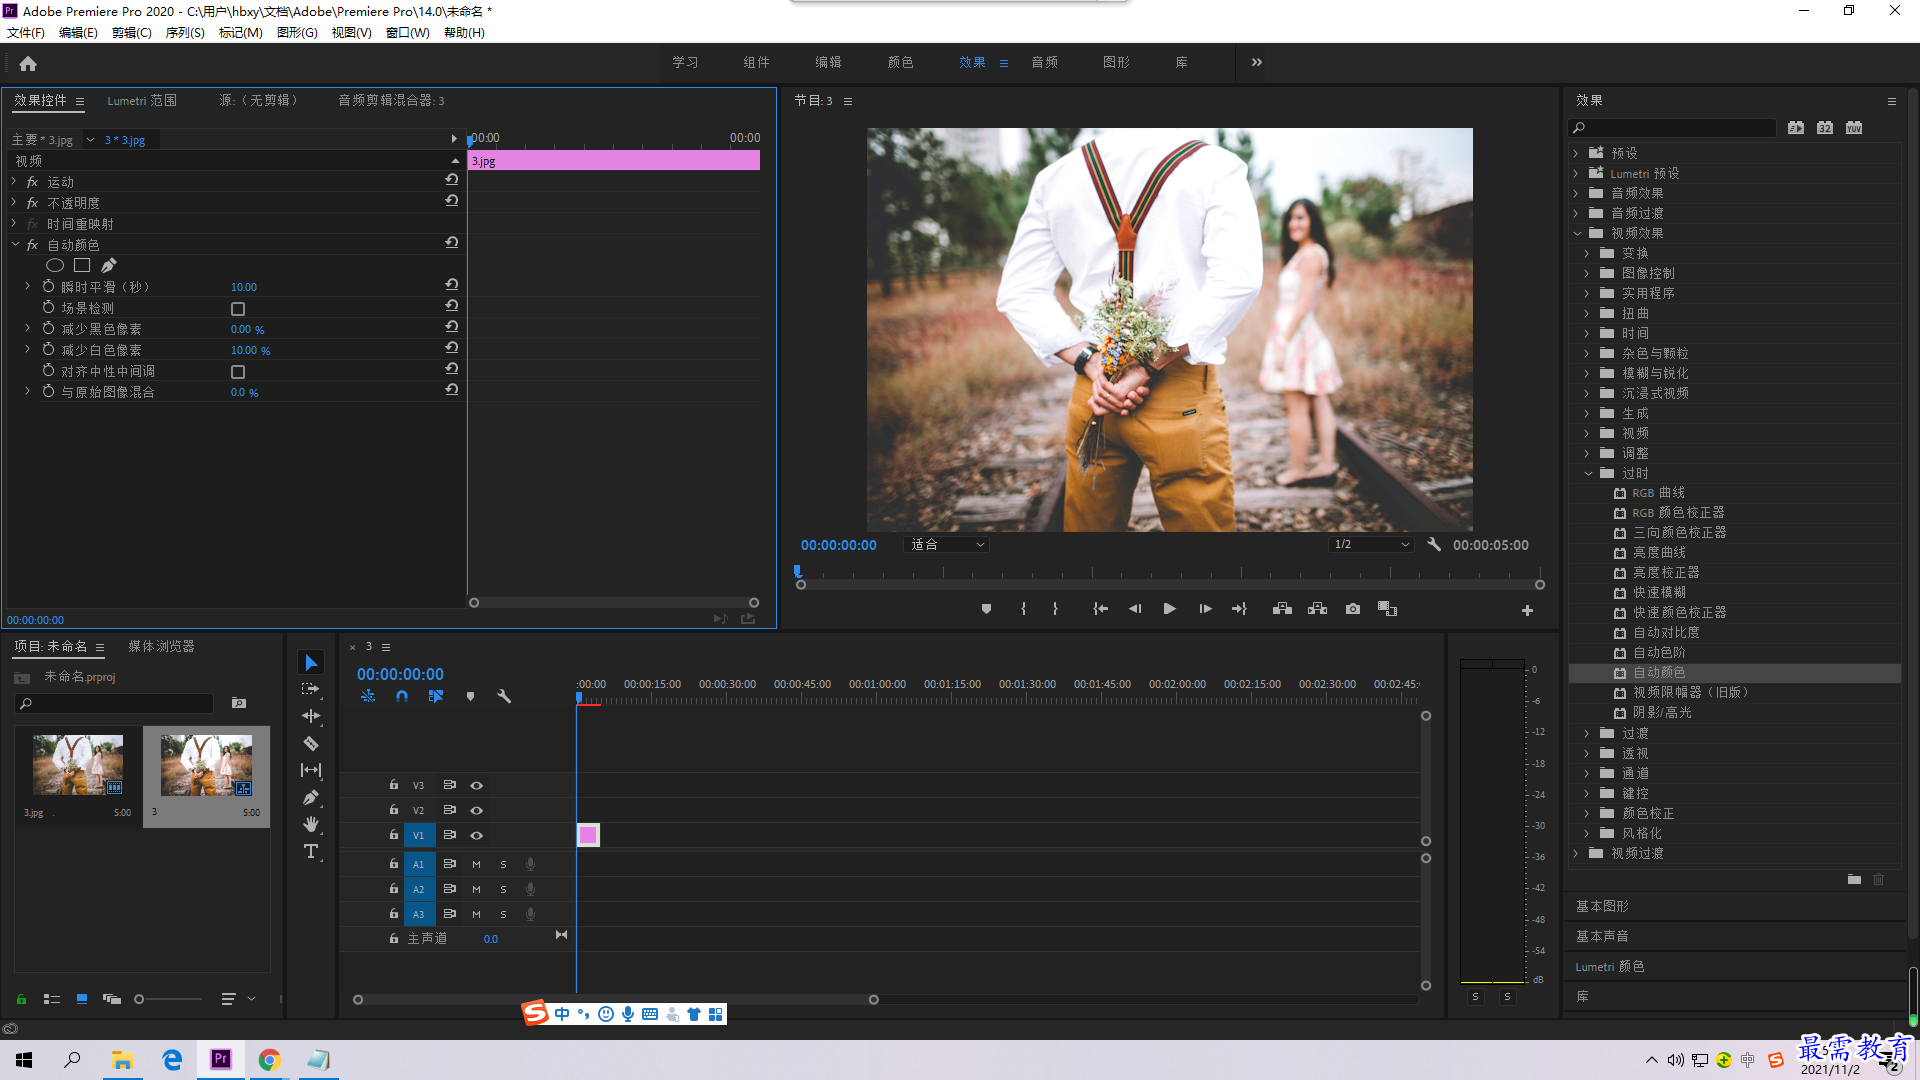The width and height of the screenshot is (1920, 1080).
Task: Step forward one frame in program monitor
Action: [x=1205, y=609]
